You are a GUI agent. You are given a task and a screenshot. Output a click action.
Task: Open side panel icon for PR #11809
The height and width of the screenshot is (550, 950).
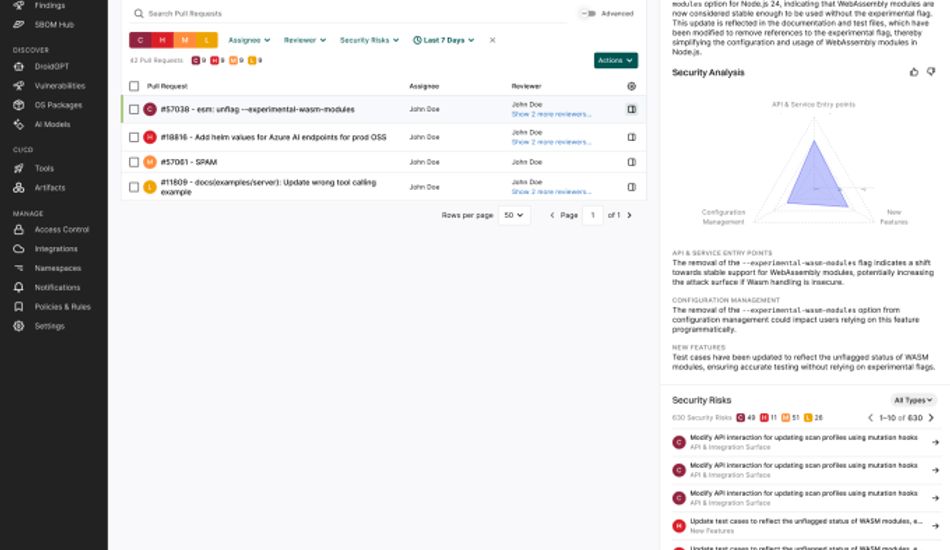pos(631,187)
